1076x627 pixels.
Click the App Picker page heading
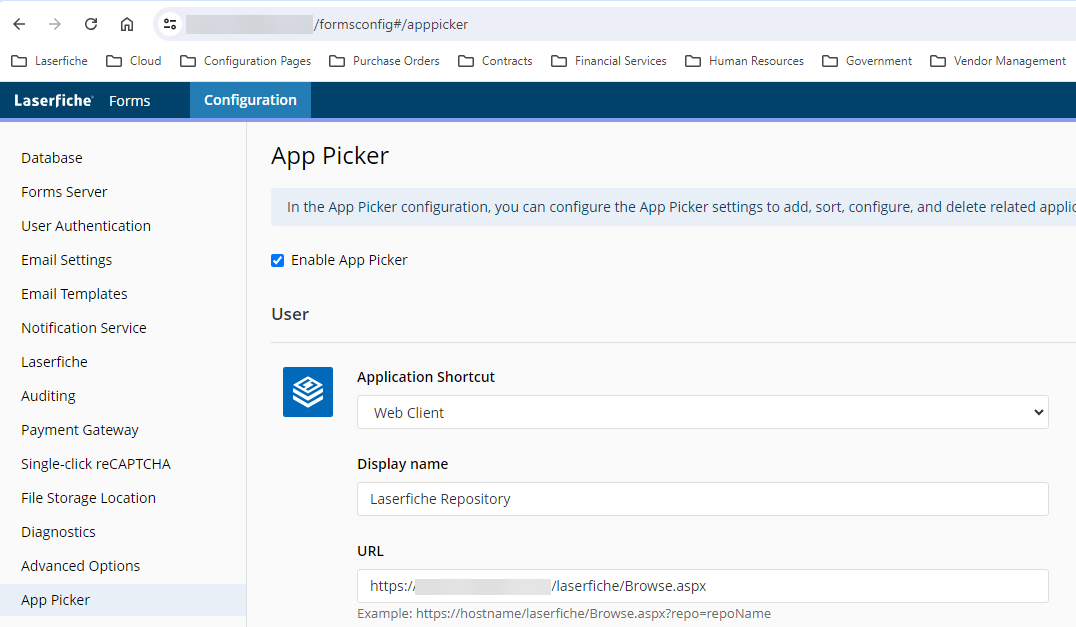coord(329,156)
